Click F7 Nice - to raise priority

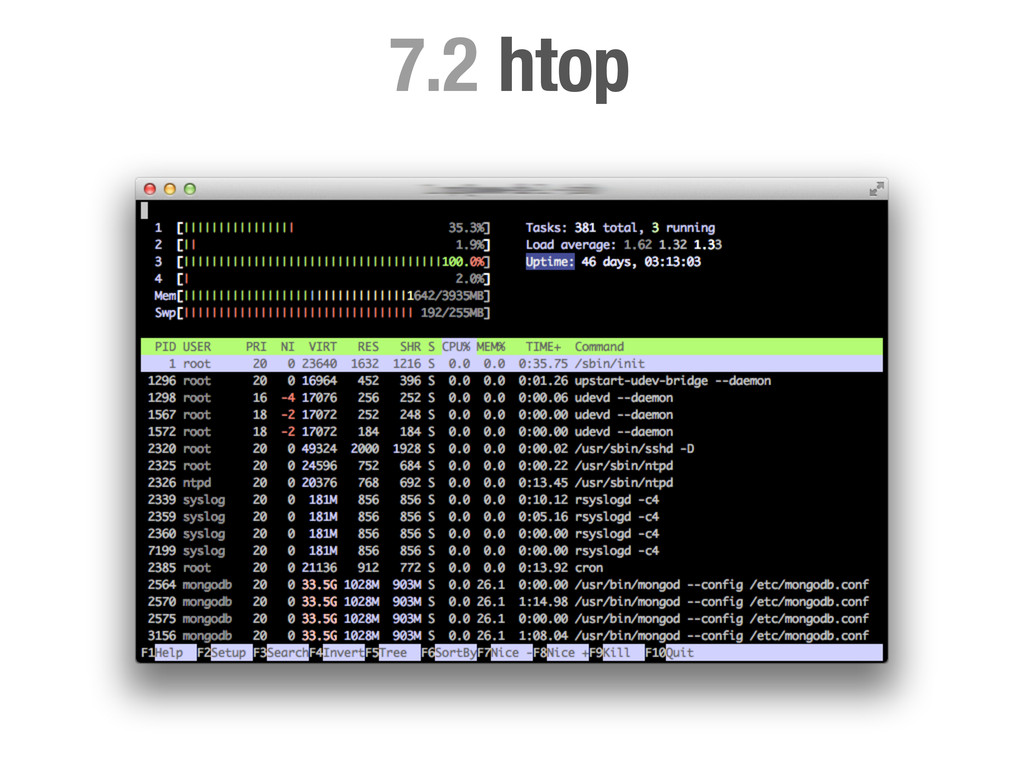(x=505, y=652)
